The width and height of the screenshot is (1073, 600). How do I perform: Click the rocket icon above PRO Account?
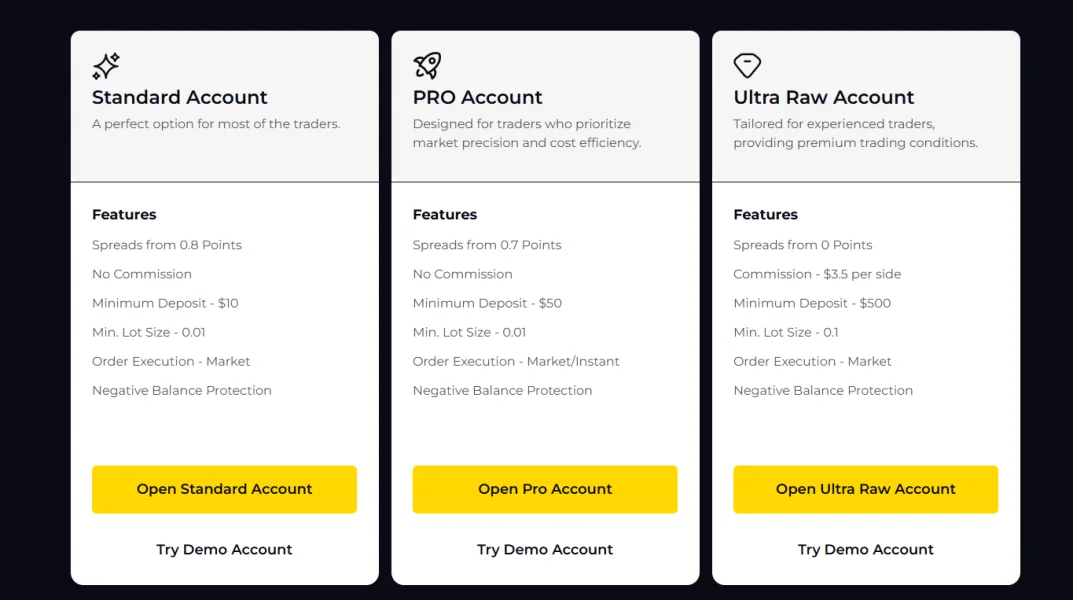pos(427,66)
